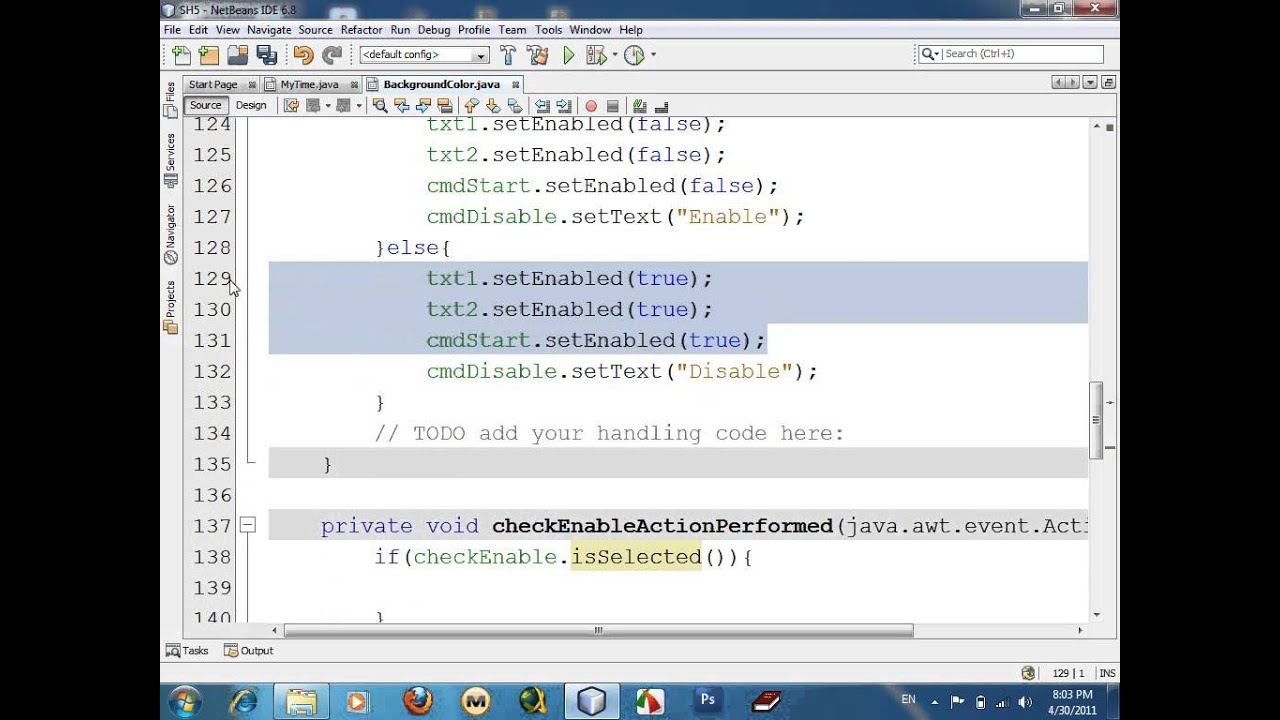Screen dimensions: 1280x720
Task: Click the Find Selection magnifier icon
Action: pos(380,105)
